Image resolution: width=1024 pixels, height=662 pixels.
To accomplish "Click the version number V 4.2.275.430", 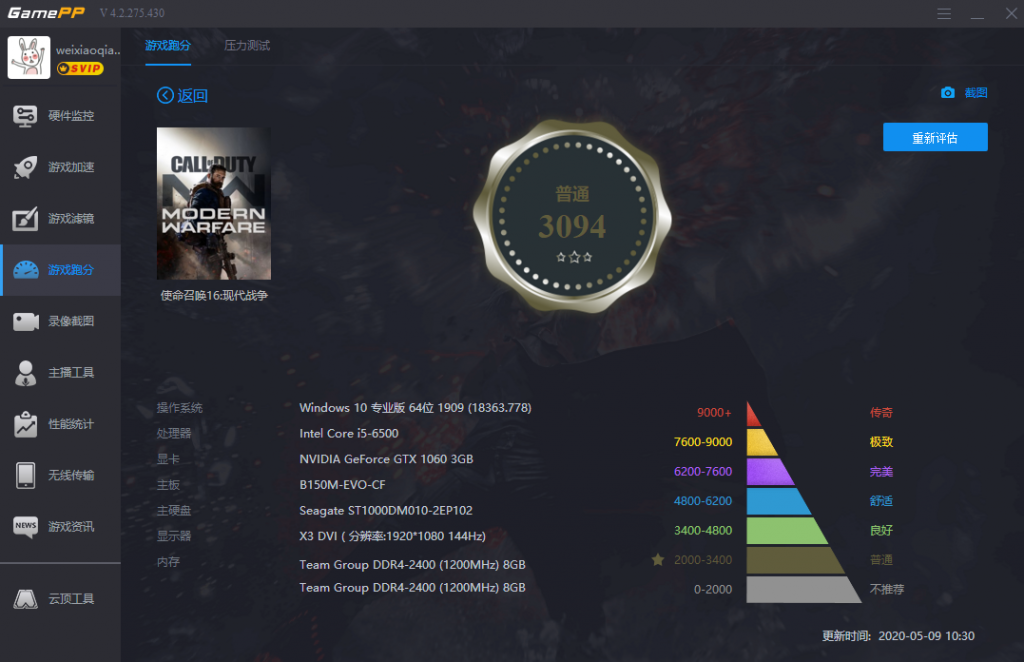I will pos(132,13).
